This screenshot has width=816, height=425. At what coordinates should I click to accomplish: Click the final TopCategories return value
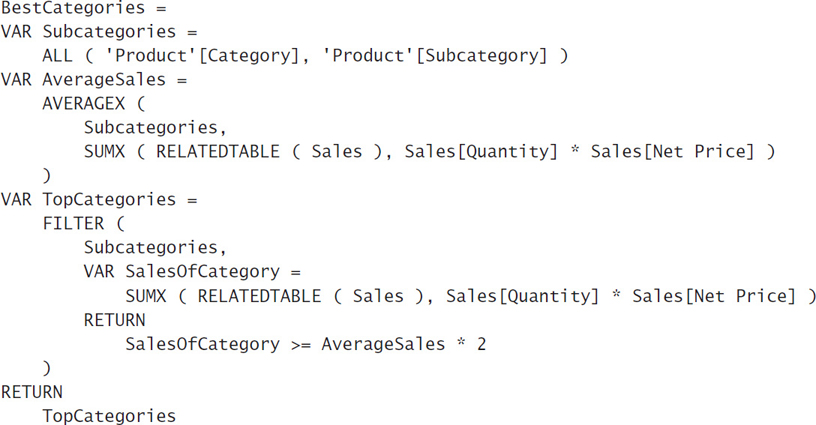click(109, 416)
